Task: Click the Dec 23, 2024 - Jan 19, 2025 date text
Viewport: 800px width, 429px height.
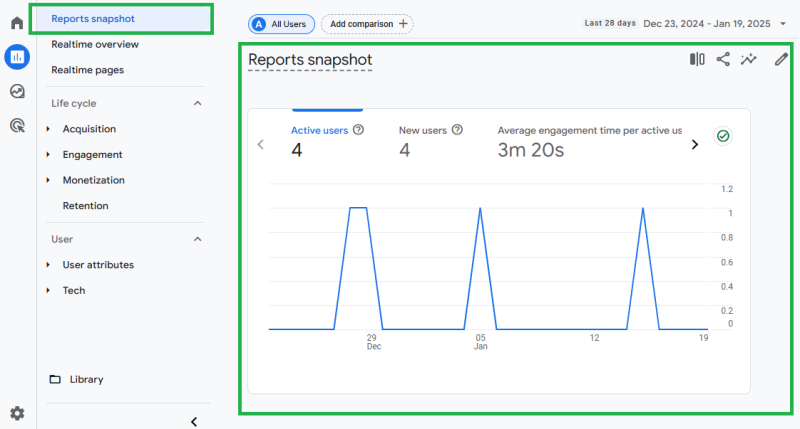Action: point(707,24)
